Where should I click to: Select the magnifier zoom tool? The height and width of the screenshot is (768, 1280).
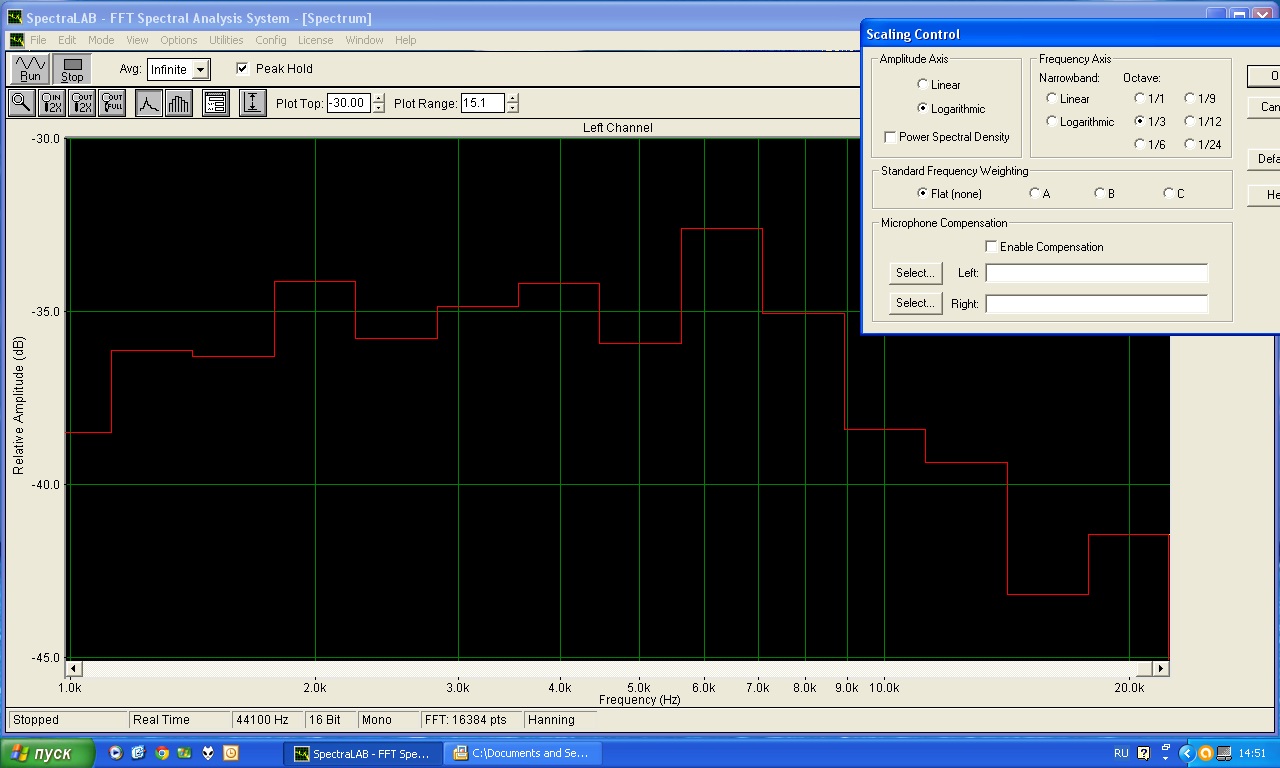tap(21, 103)
